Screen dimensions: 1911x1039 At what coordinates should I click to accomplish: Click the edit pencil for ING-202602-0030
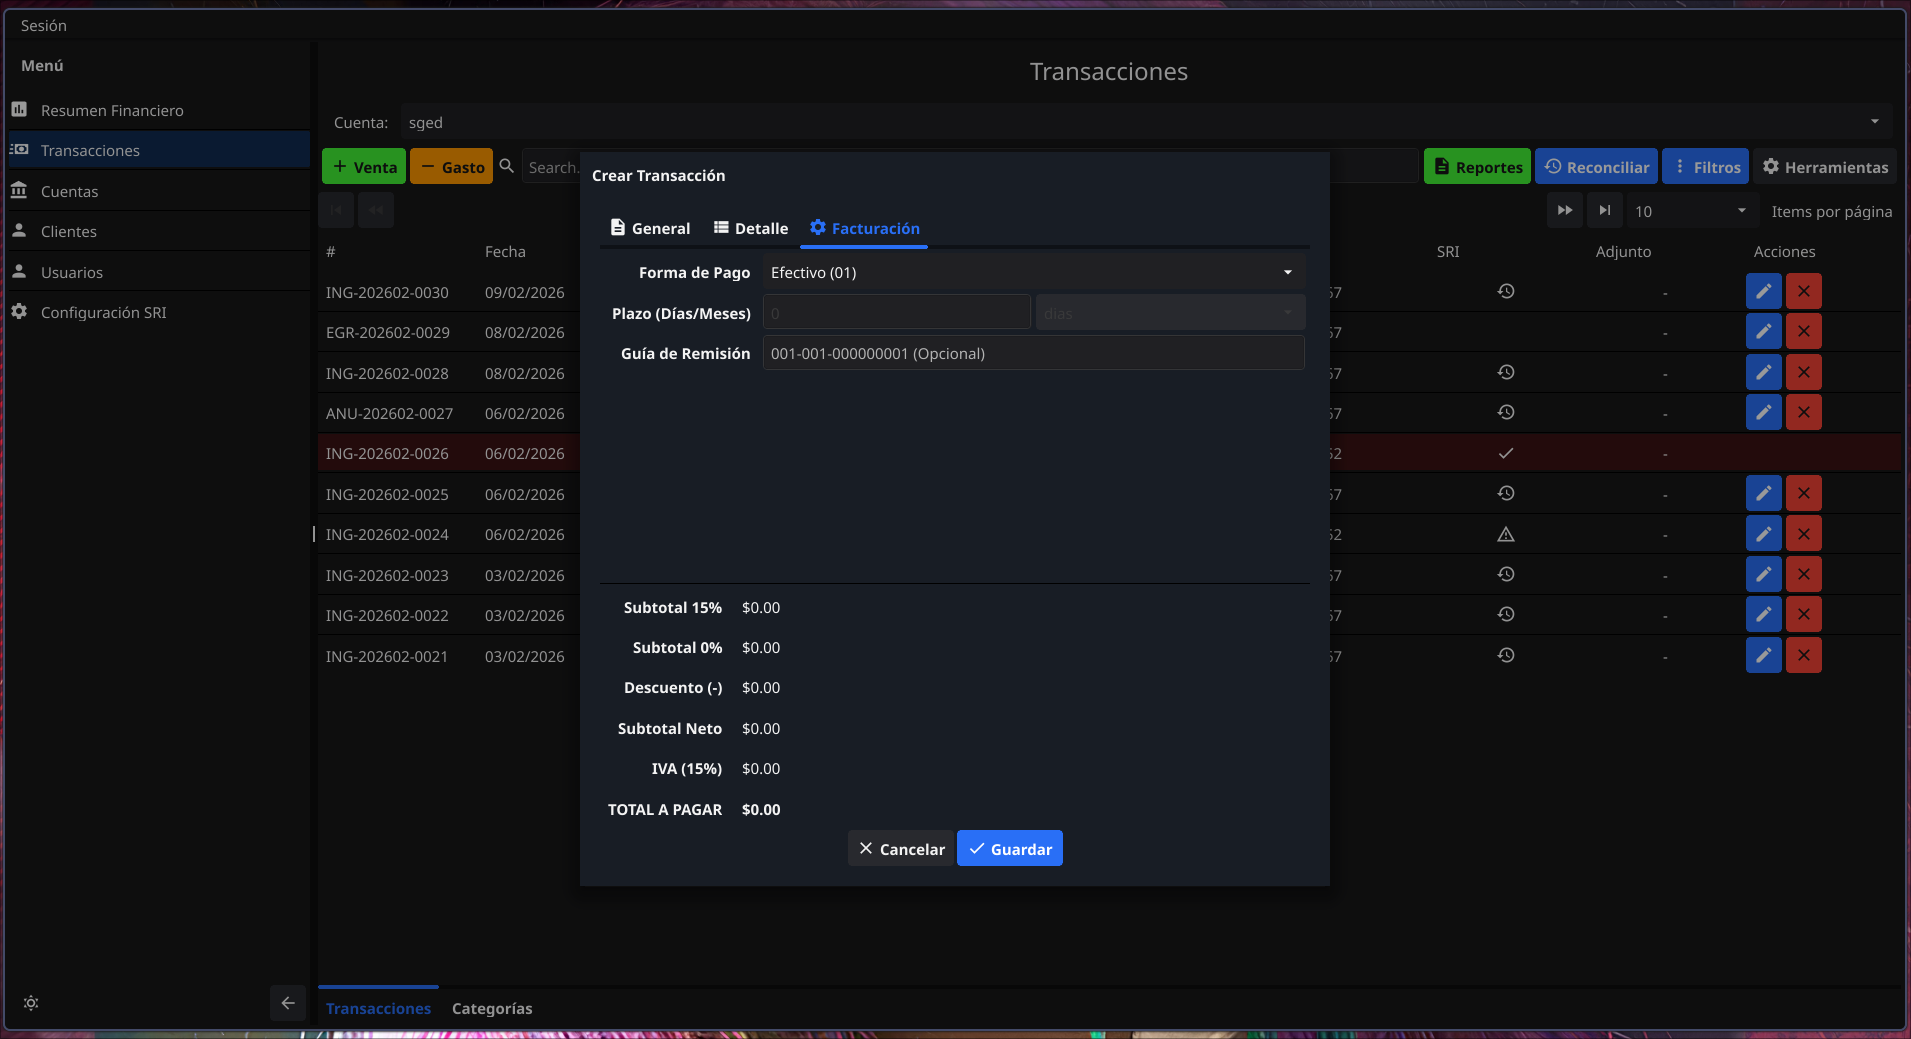[x=1763, y=292]
